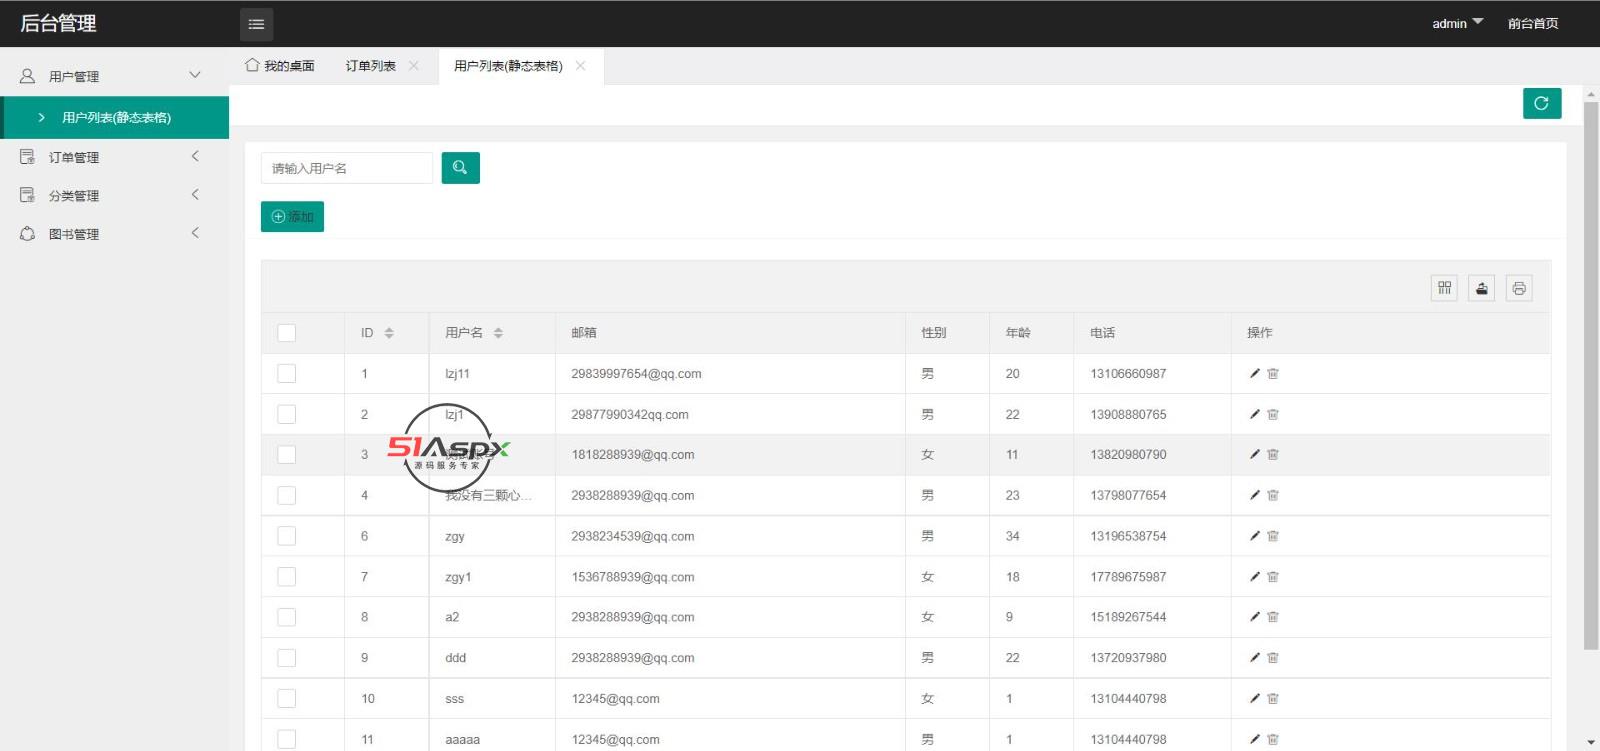Delete the row with phone 13908880765
The width and height of the screenshot is (1600, 751).
1273,414
